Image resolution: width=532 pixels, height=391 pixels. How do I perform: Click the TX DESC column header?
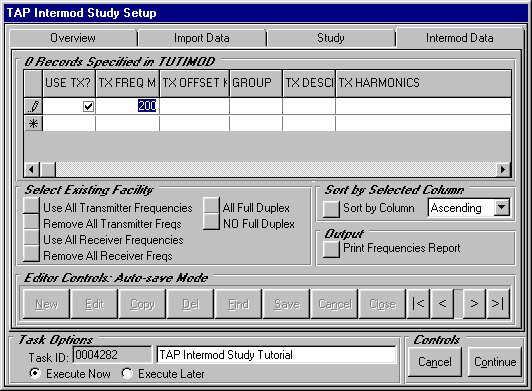pyautogui.click(x=309, y=83)
